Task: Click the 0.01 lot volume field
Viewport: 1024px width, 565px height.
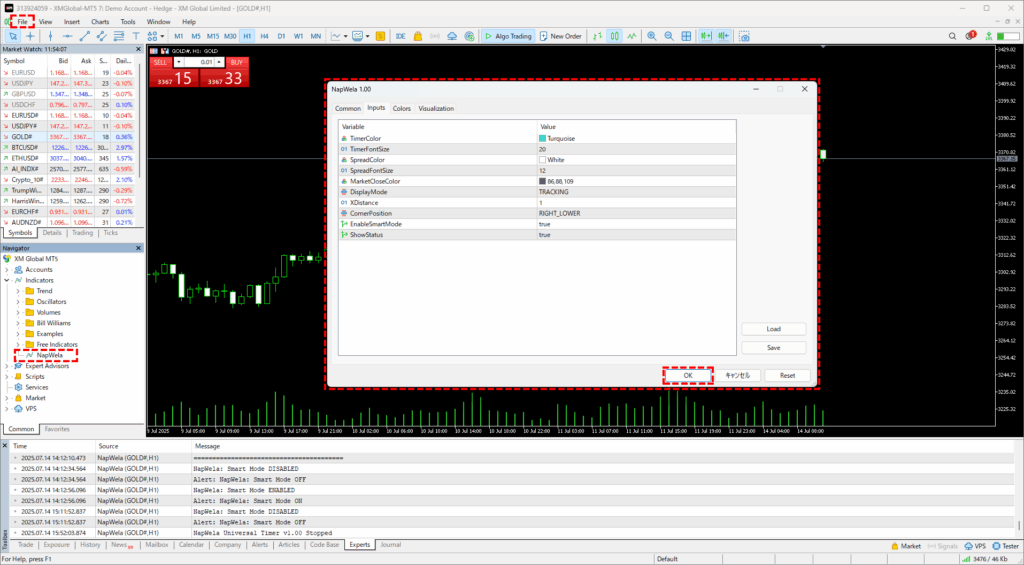Action: click(x=199, y=62)
